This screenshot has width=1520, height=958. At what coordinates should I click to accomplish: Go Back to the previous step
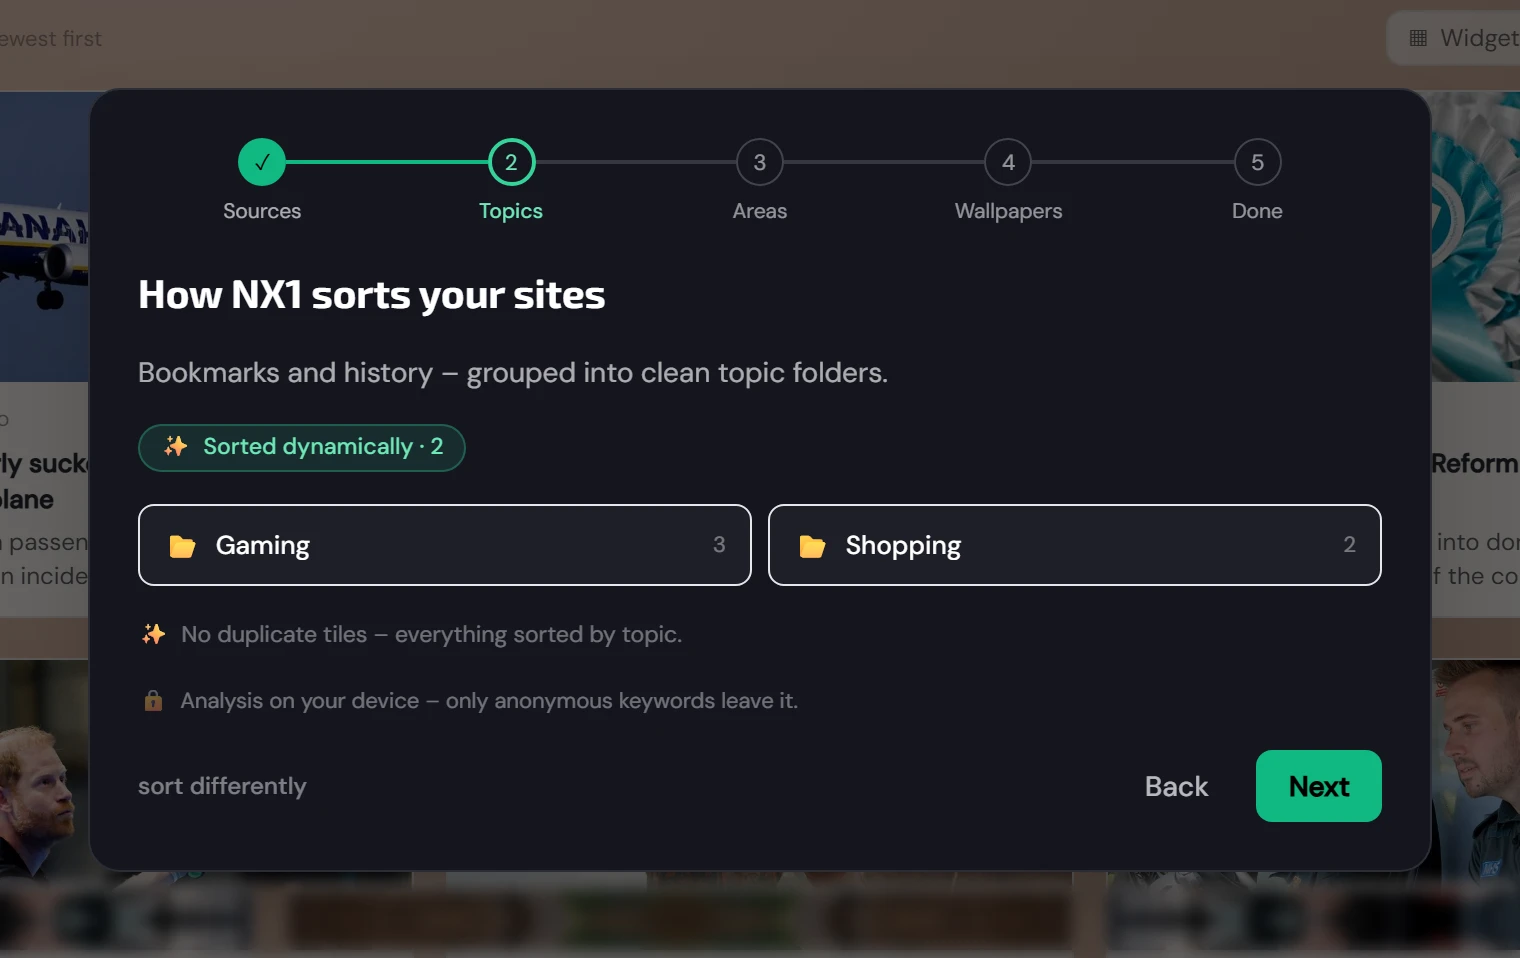[1176, 787]
